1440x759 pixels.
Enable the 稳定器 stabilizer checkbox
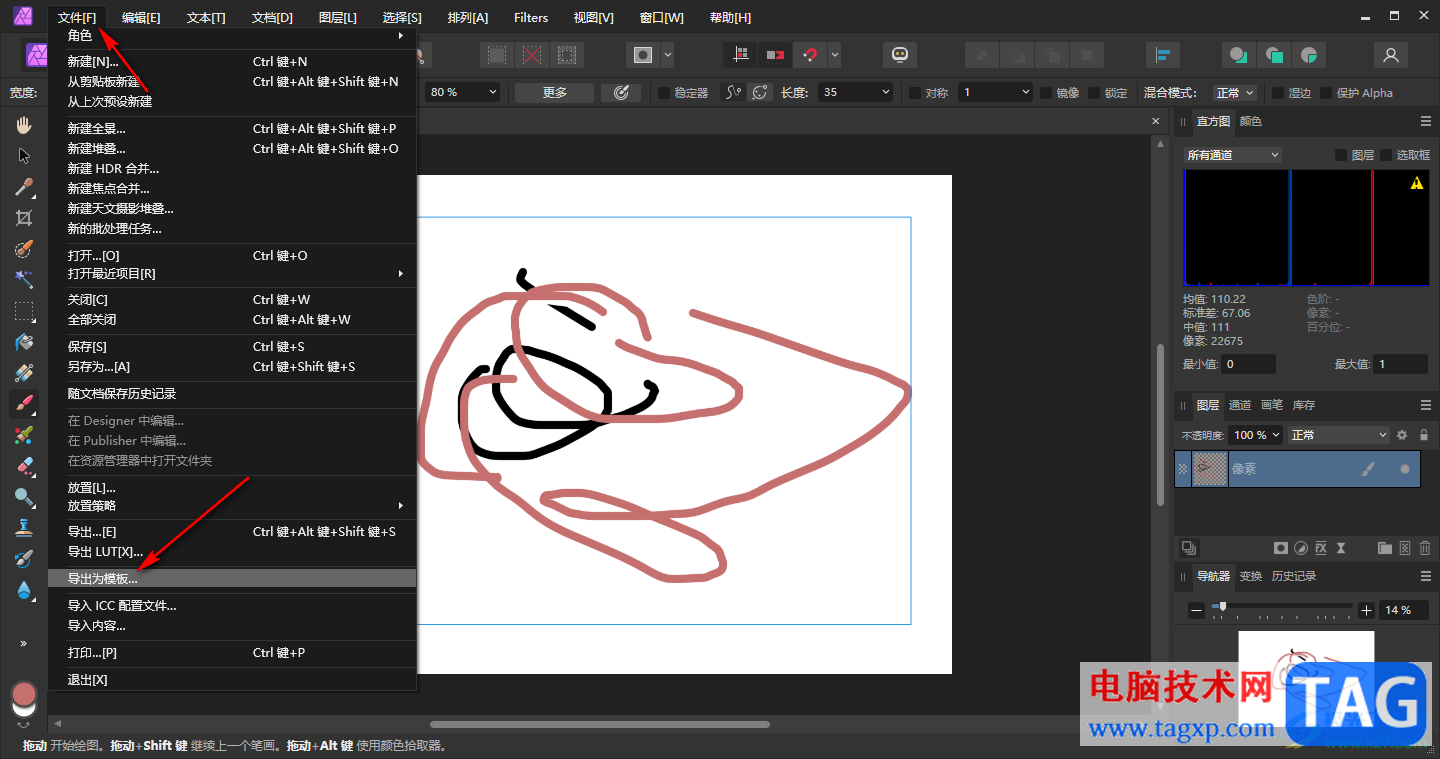click(664, 93)
